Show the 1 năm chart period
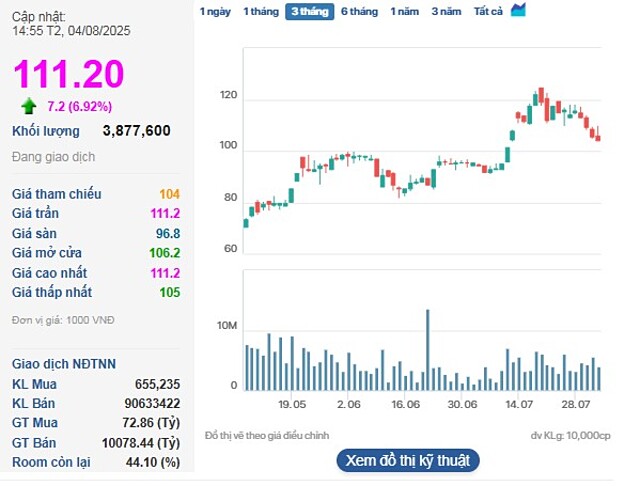Image resolution: width=640 pixels, height=486 pixels. click(405, 11)
